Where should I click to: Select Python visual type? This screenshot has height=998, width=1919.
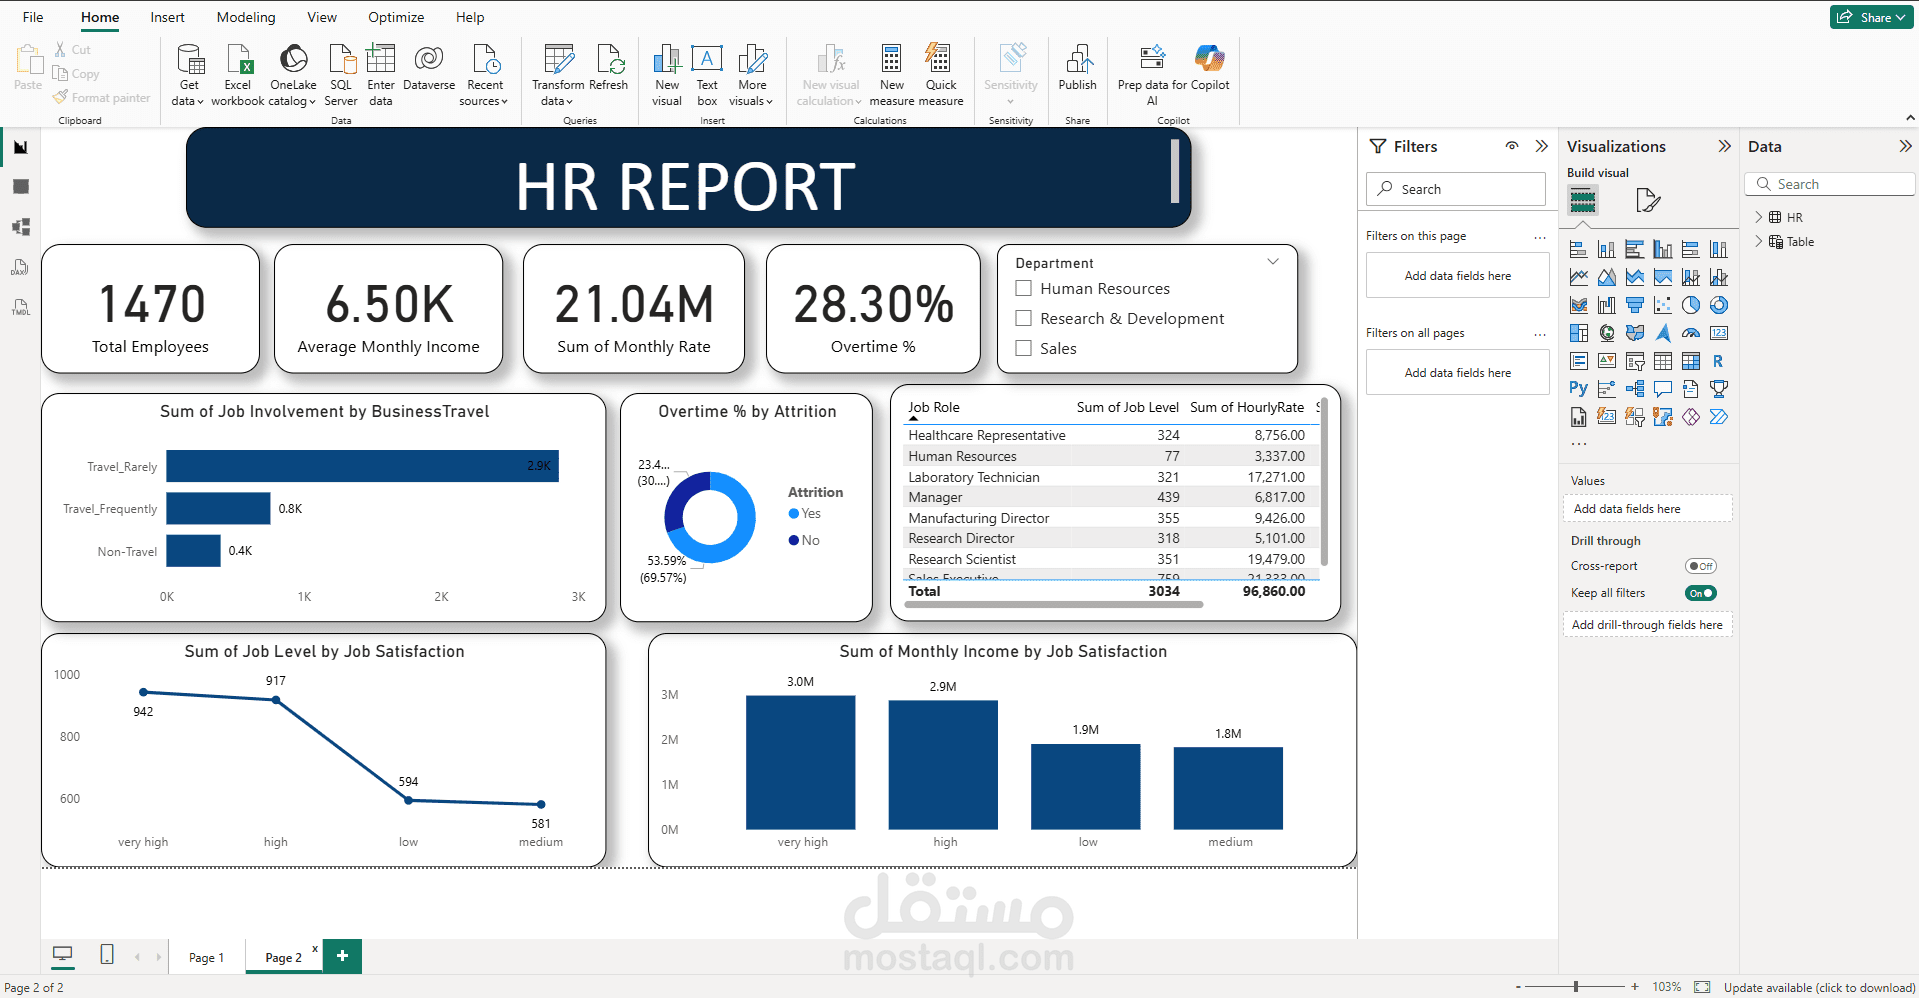click(x=1579, y=389)
